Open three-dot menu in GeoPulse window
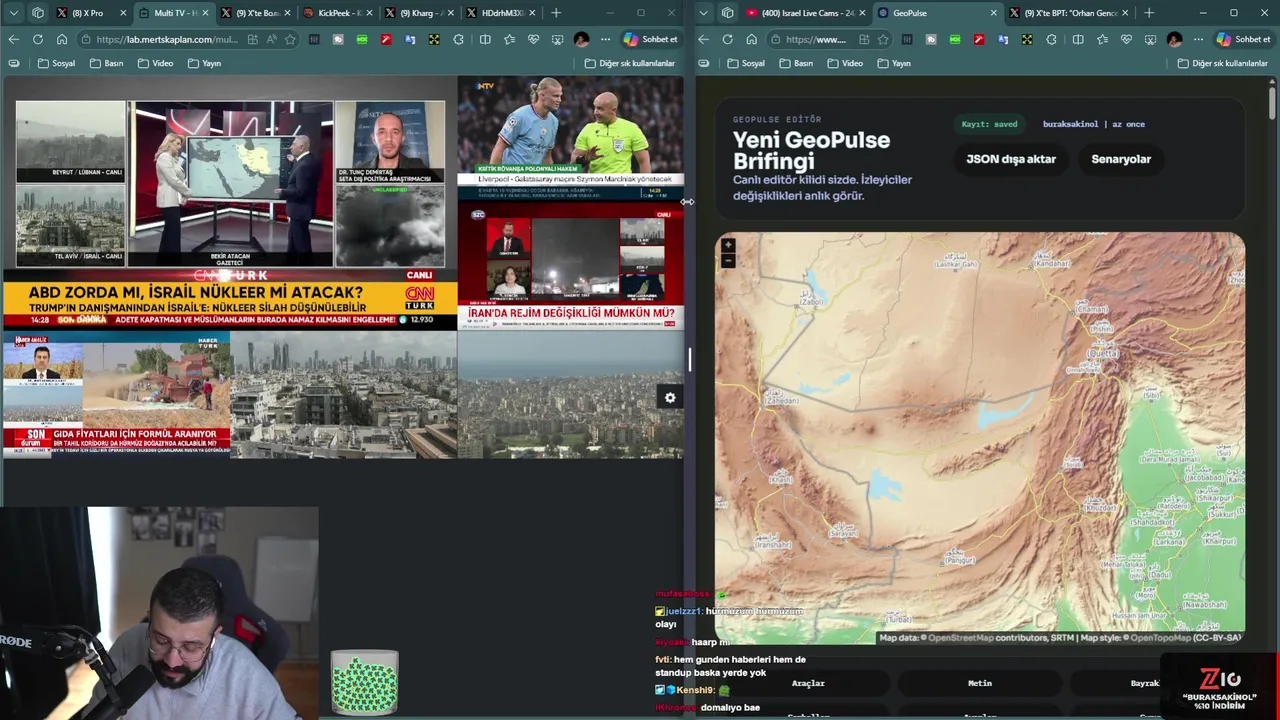The height and width of the screenshot is (720, 1280). point(1198,39)
